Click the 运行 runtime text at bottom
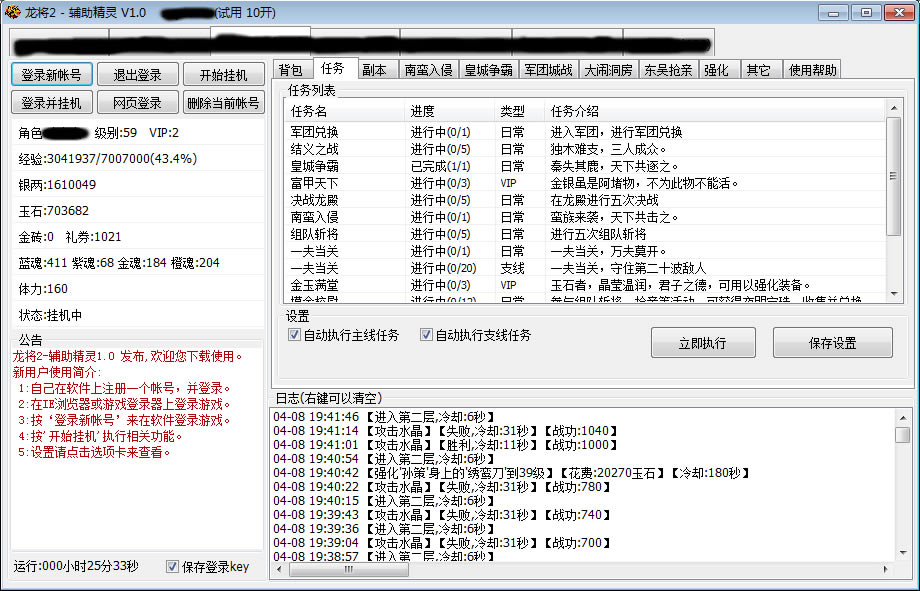Screen dimensions: 920x591 [76, 566]
